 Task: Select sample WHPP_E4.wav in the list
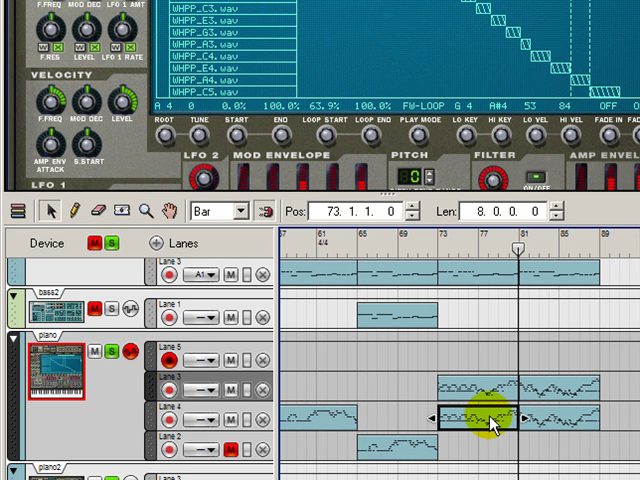tap(233, 68)
